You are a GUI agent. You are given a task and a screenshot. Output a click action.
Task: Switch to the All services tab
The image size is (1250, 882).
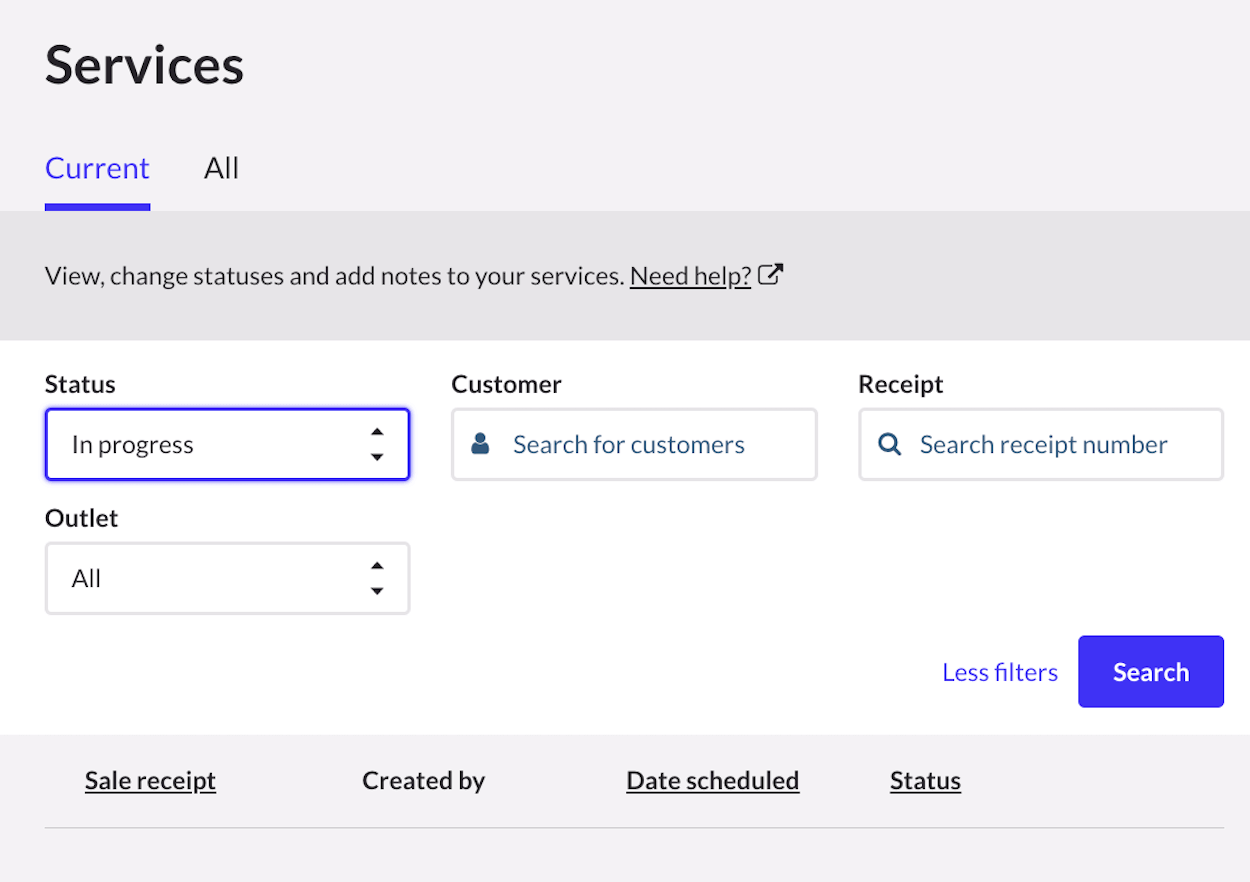221,168
